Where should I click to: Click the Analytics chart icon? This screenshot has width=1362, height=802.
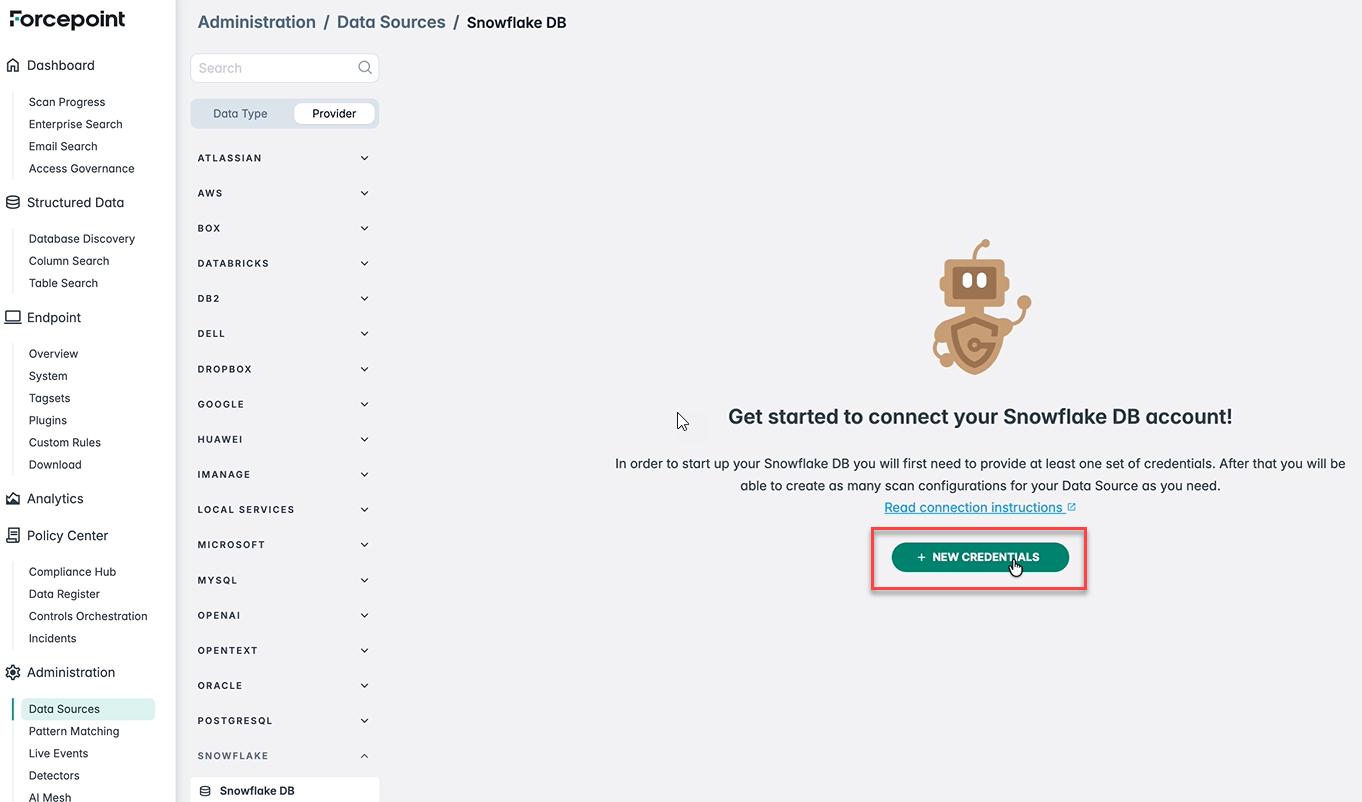pos(13,499)
